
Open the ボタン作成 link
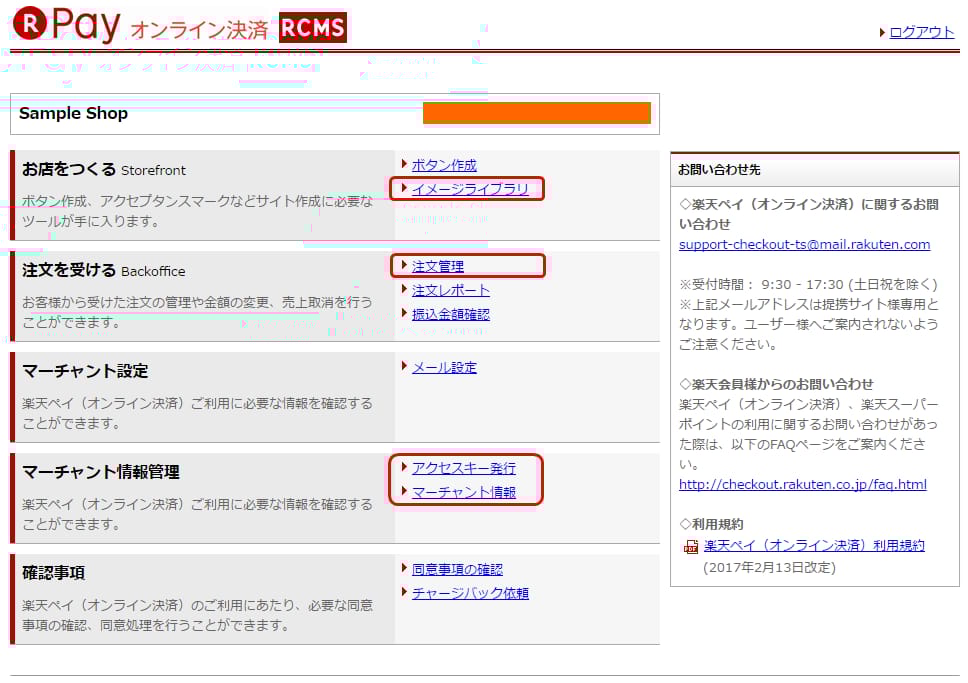coord(444,165)
